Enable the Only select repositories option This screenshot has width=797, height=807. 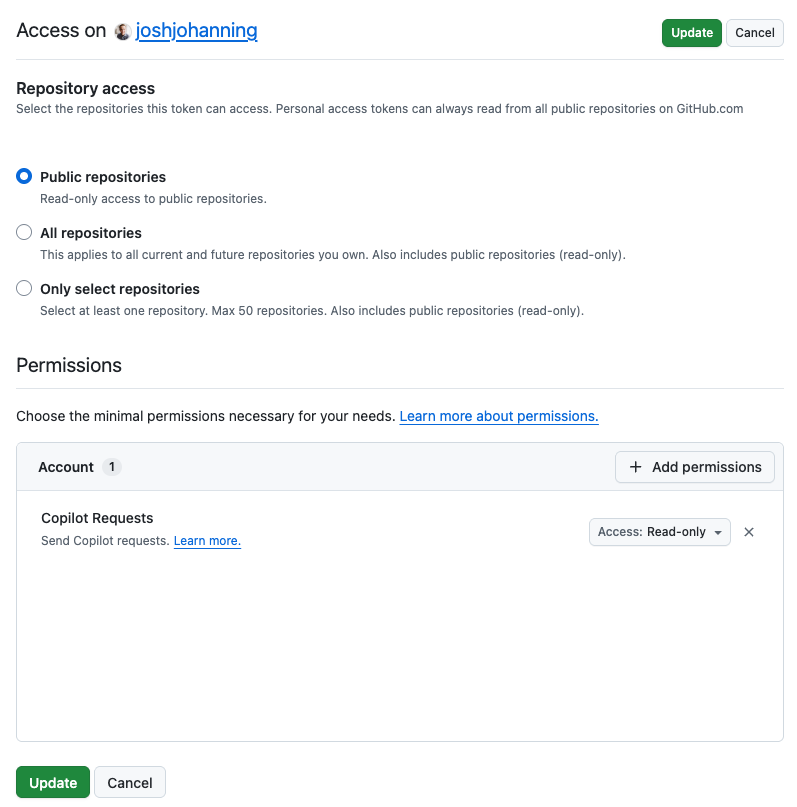24,289
